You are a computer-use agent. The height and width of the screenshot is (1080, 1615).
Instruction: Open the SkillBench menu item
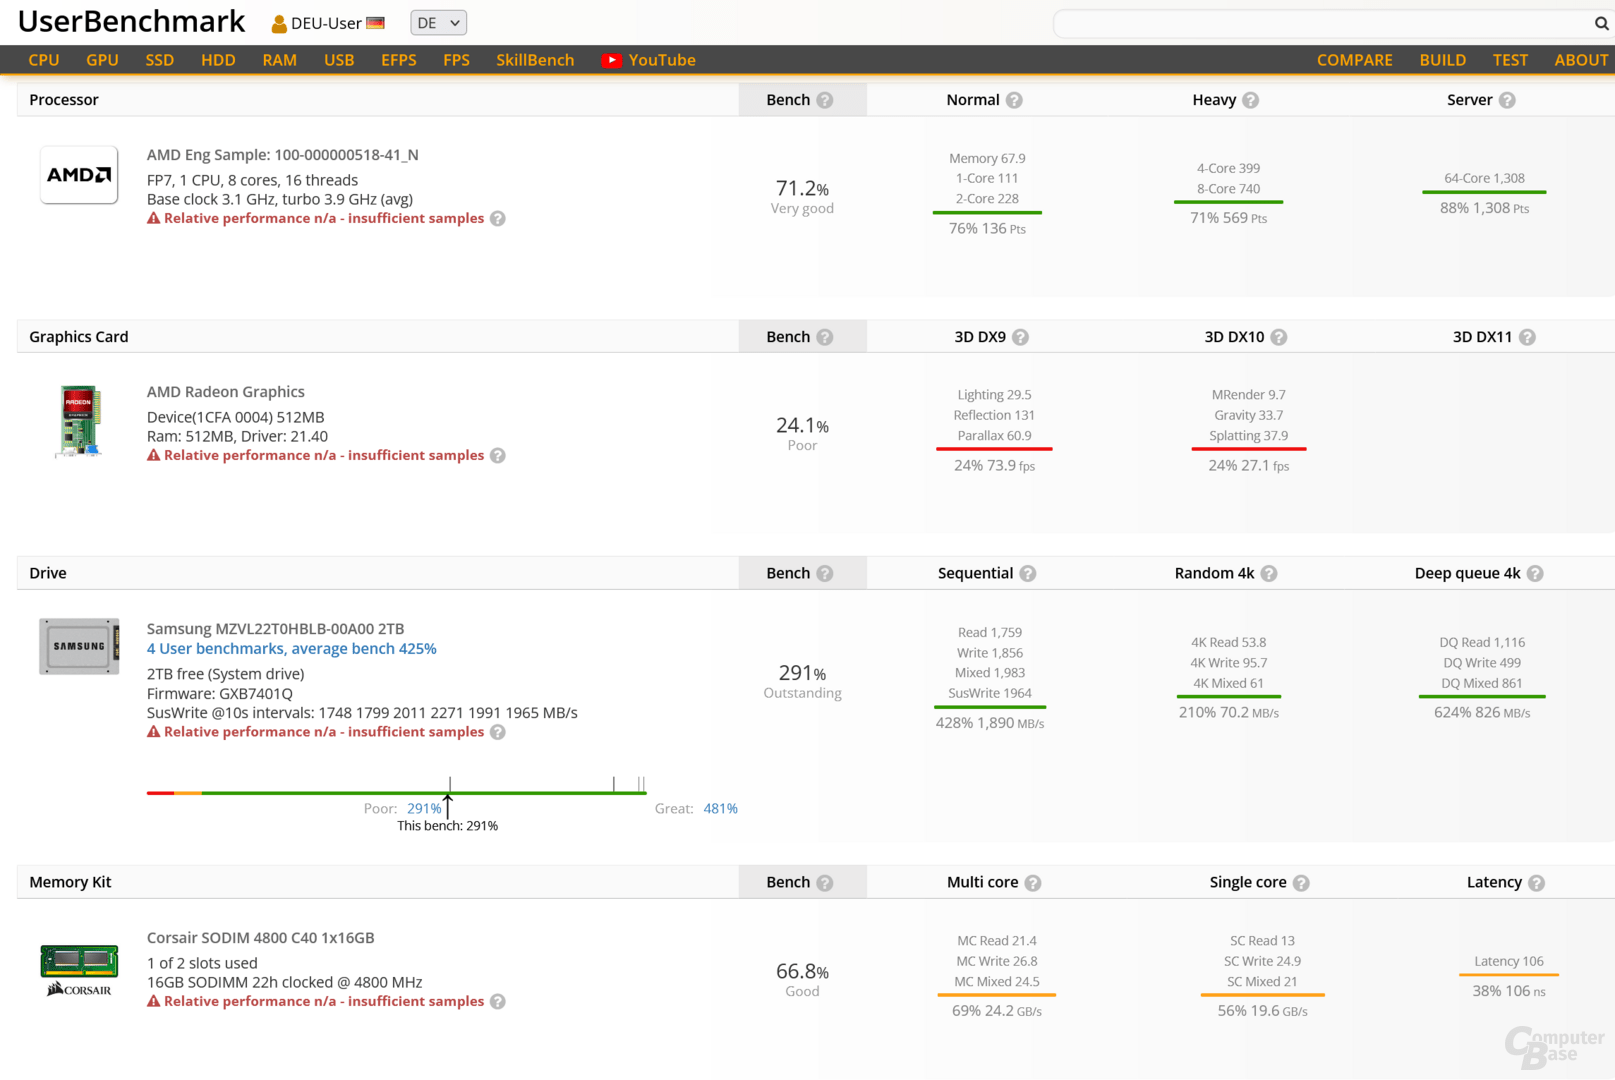coord(535,60)
